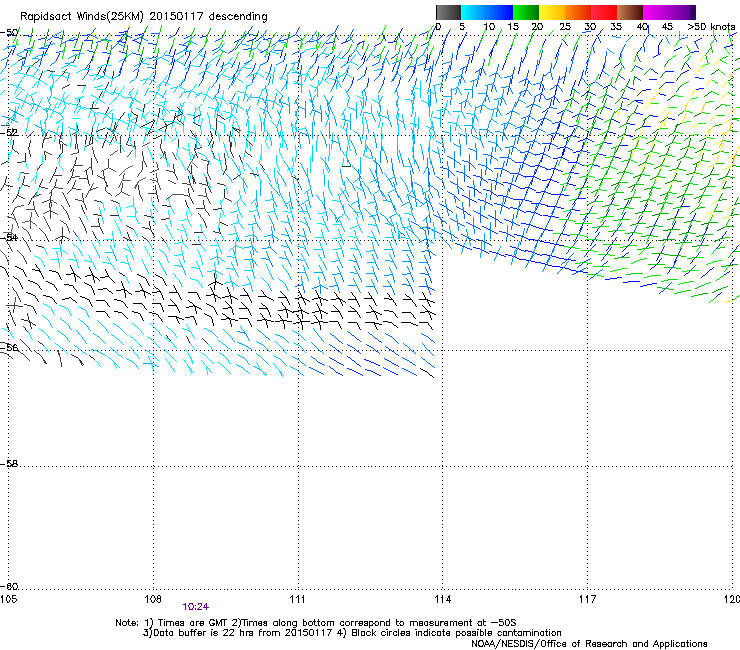The image size is (740, 650).
Task: Click the 117 longitude axis label
Action: [587, 599]
